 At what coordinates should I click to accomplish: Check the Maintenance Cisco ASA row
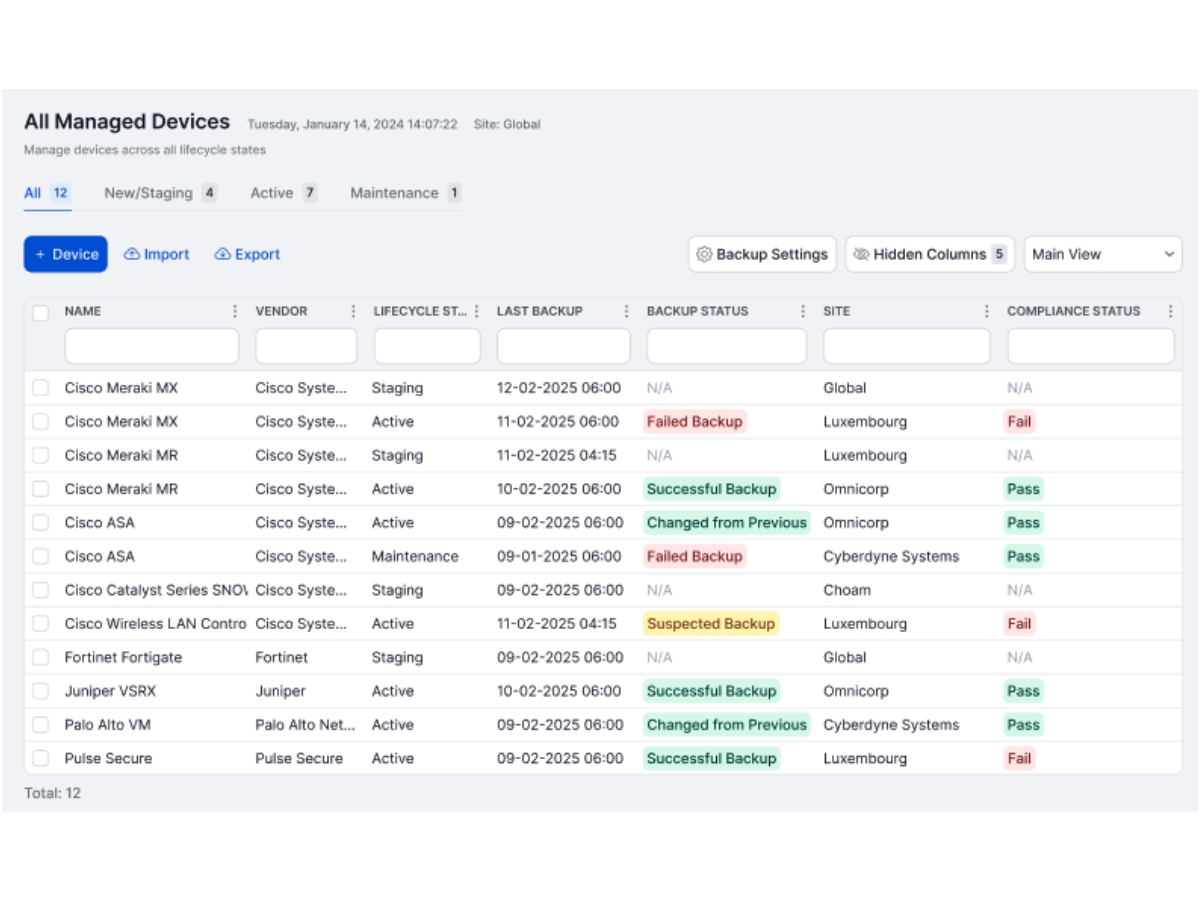point(41,556)
